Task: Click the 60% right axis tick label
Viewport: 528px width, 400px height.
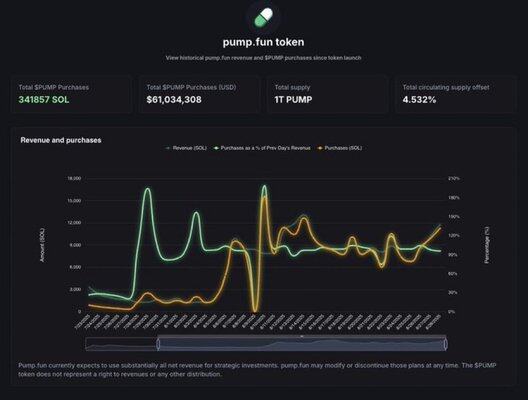Action: pos(453,274)
